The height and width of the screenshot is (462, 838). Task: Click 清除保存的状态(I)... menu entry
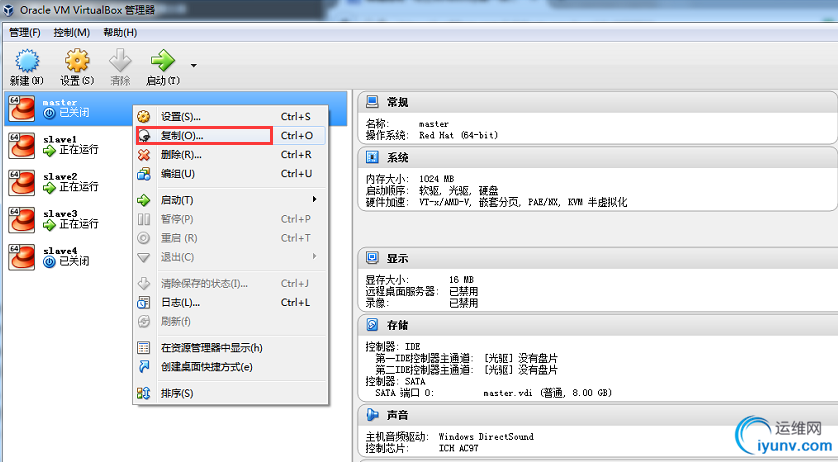coord(230,283)
